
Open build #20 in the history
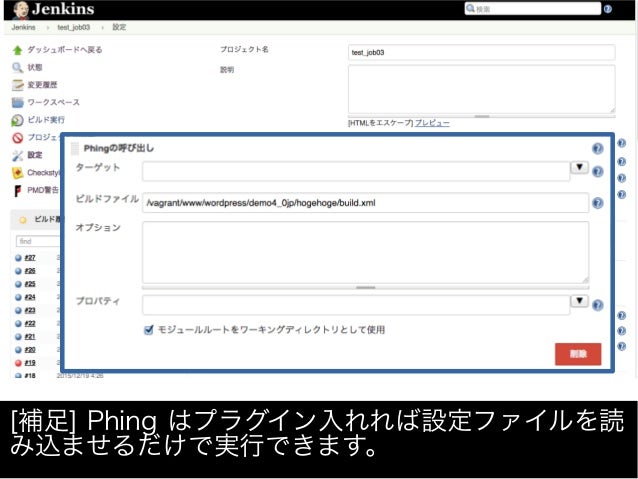(x=30, y=350)
